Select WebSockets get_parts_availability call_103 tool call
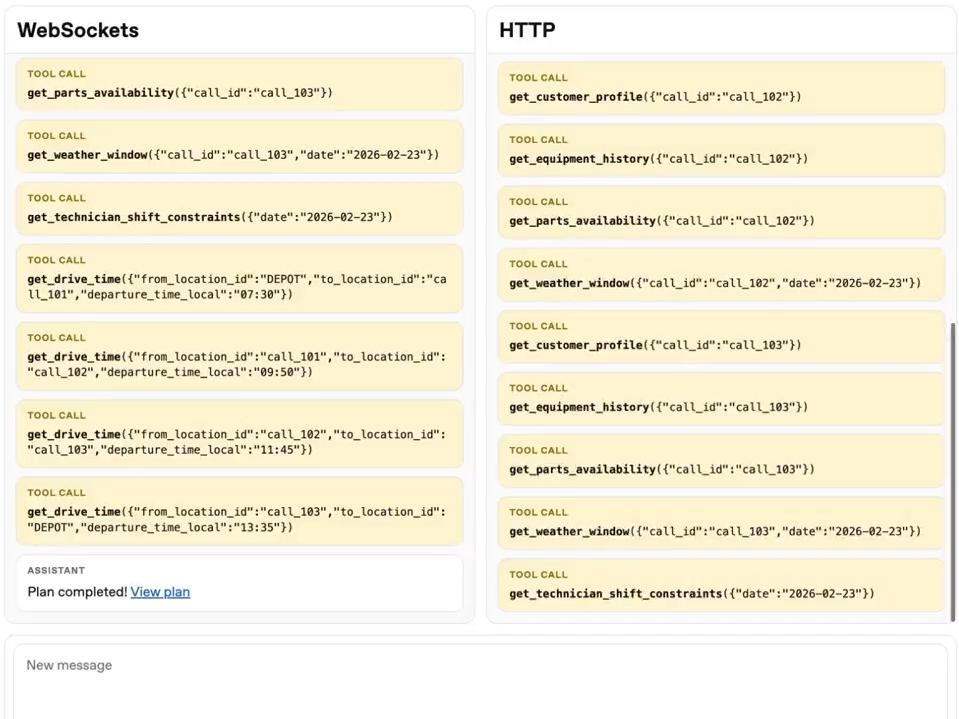 pos(239,84)
